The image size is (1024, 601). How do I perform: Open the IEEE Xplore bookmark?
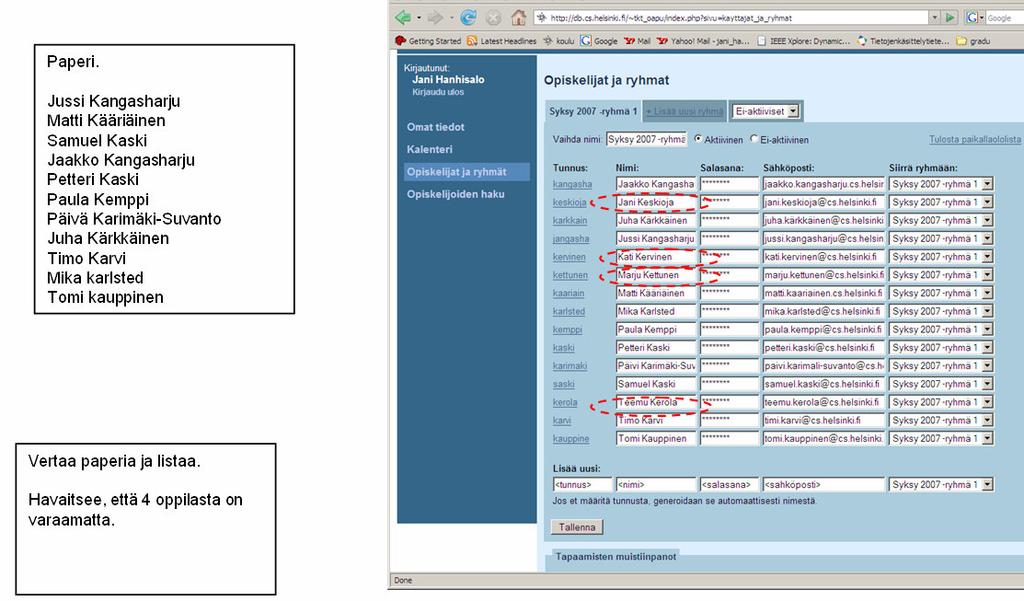pyautogui.click(x=804, y=41)
